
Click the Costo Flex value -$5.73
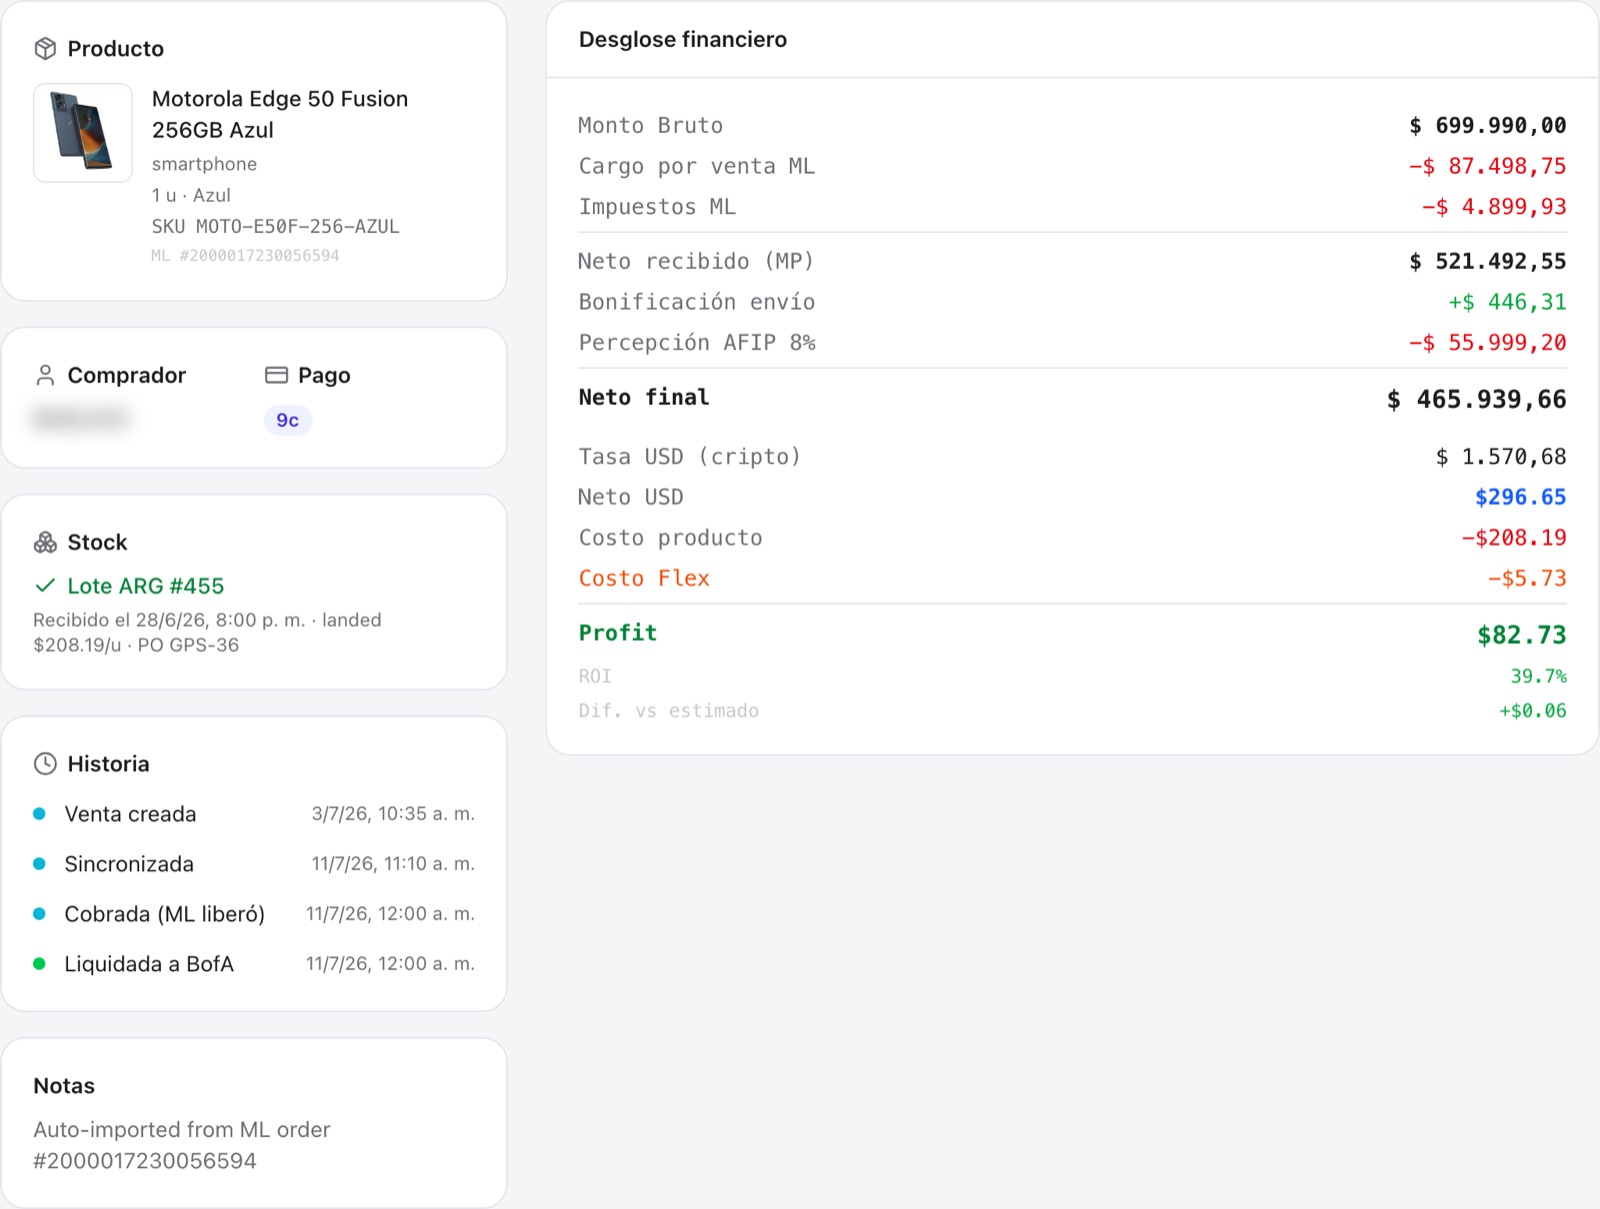coord(1527,579)
